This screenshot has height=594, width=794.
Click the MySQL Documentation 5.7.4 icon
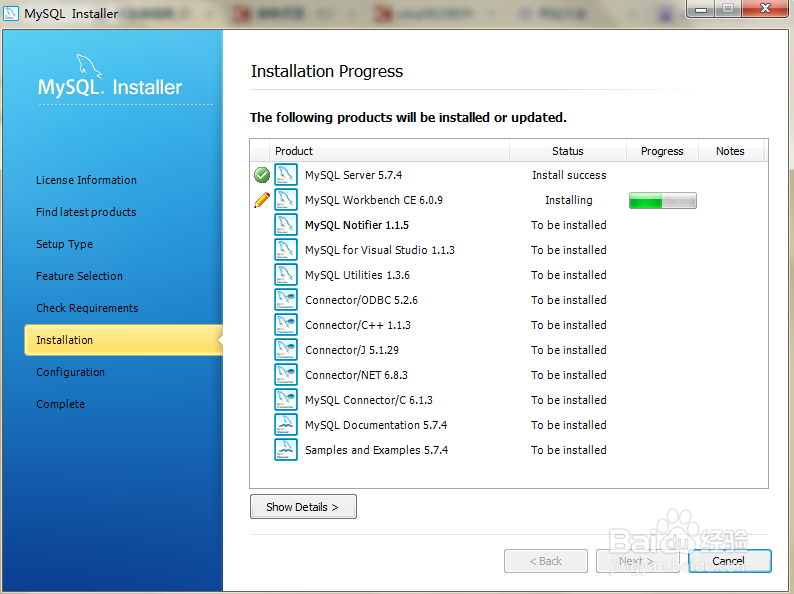click(286, 425)
